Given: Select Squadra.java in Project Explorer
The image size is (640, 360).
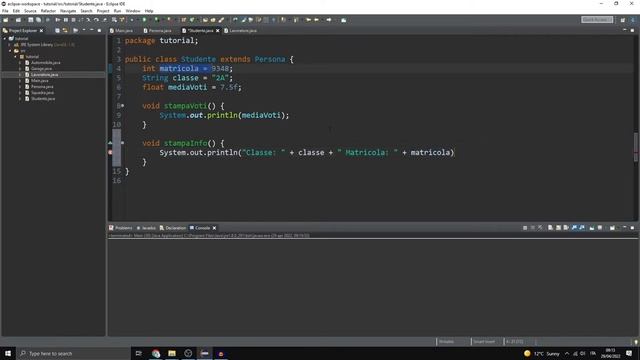Looking at the screenshot, I should (x=42, y=93).
